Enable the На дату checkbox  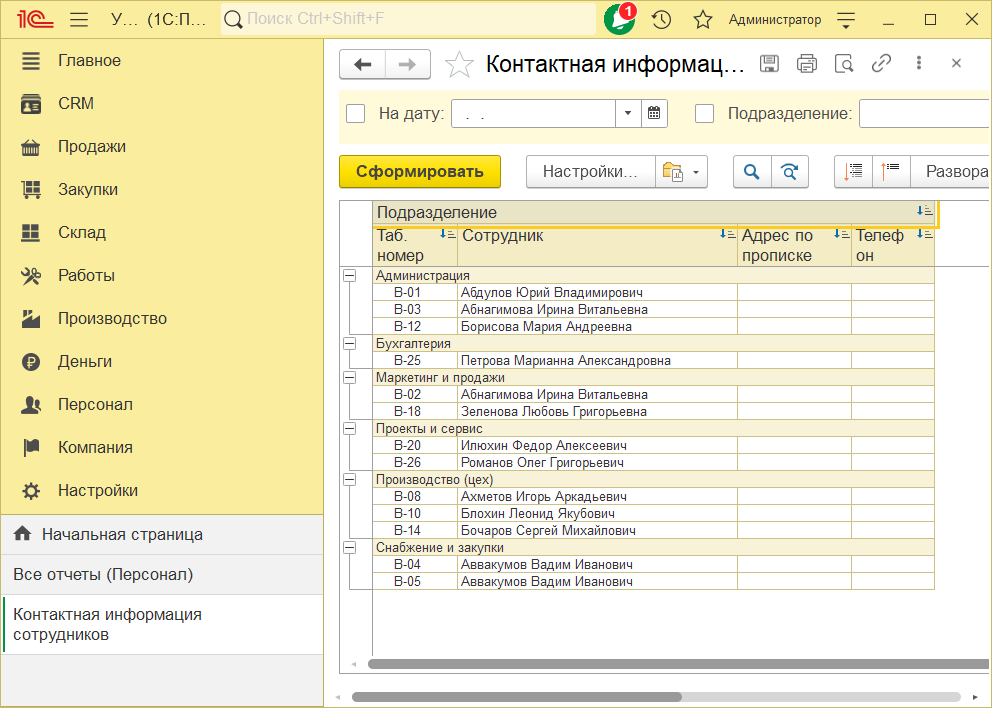point(355,113)
